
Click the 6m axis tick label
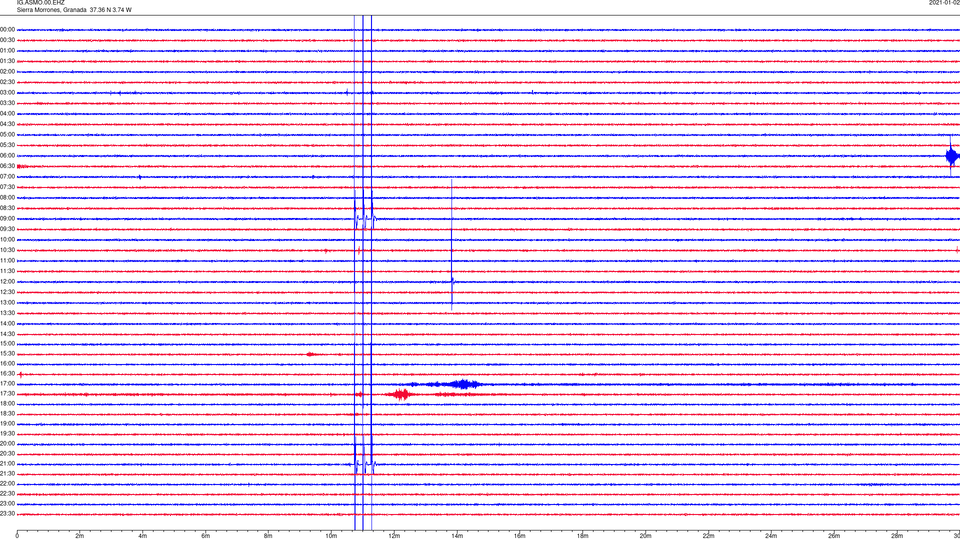coord(206,536)
